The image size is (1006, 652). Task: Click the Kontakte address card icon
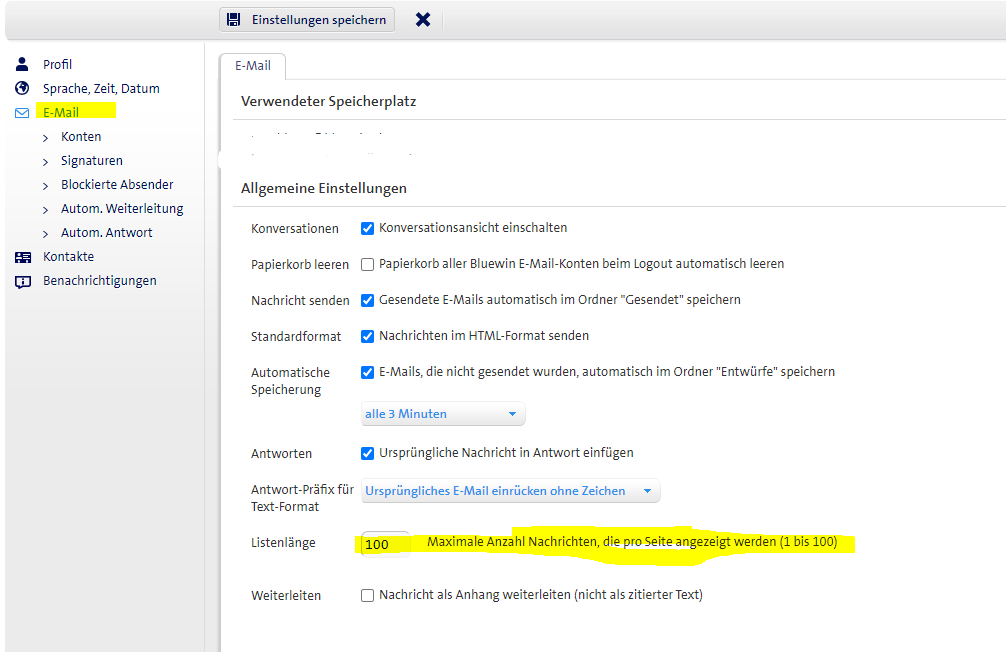pyautogui.click(x=22, y=257)
